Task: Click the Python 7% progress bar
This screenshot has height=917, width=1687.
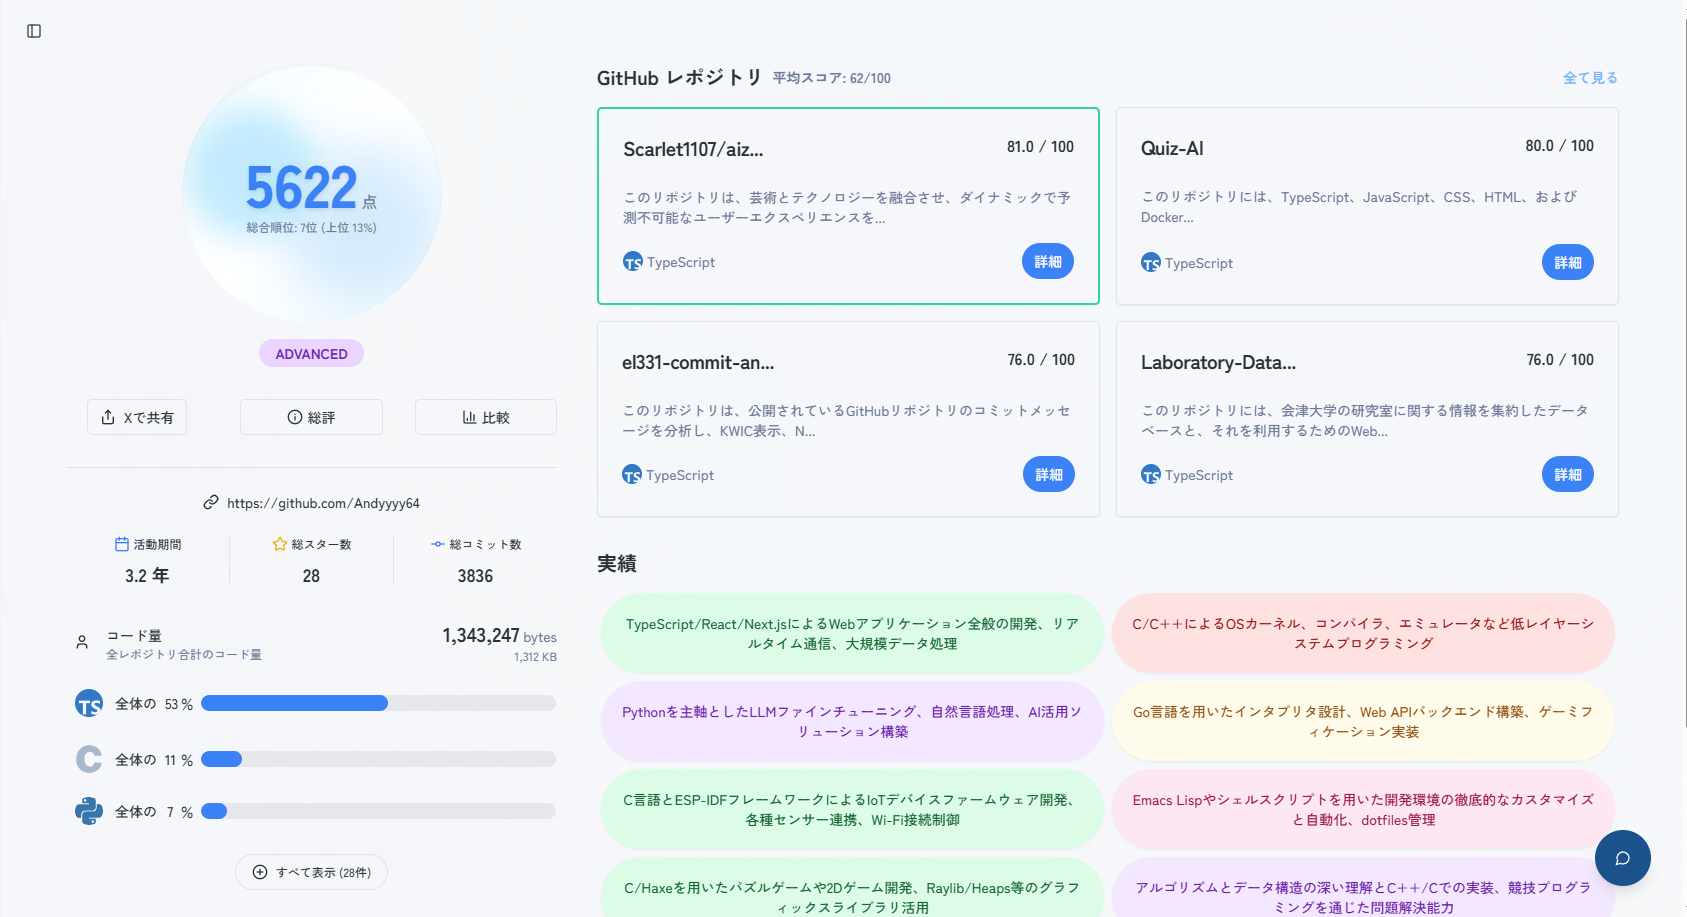Action: click(378, 811)
